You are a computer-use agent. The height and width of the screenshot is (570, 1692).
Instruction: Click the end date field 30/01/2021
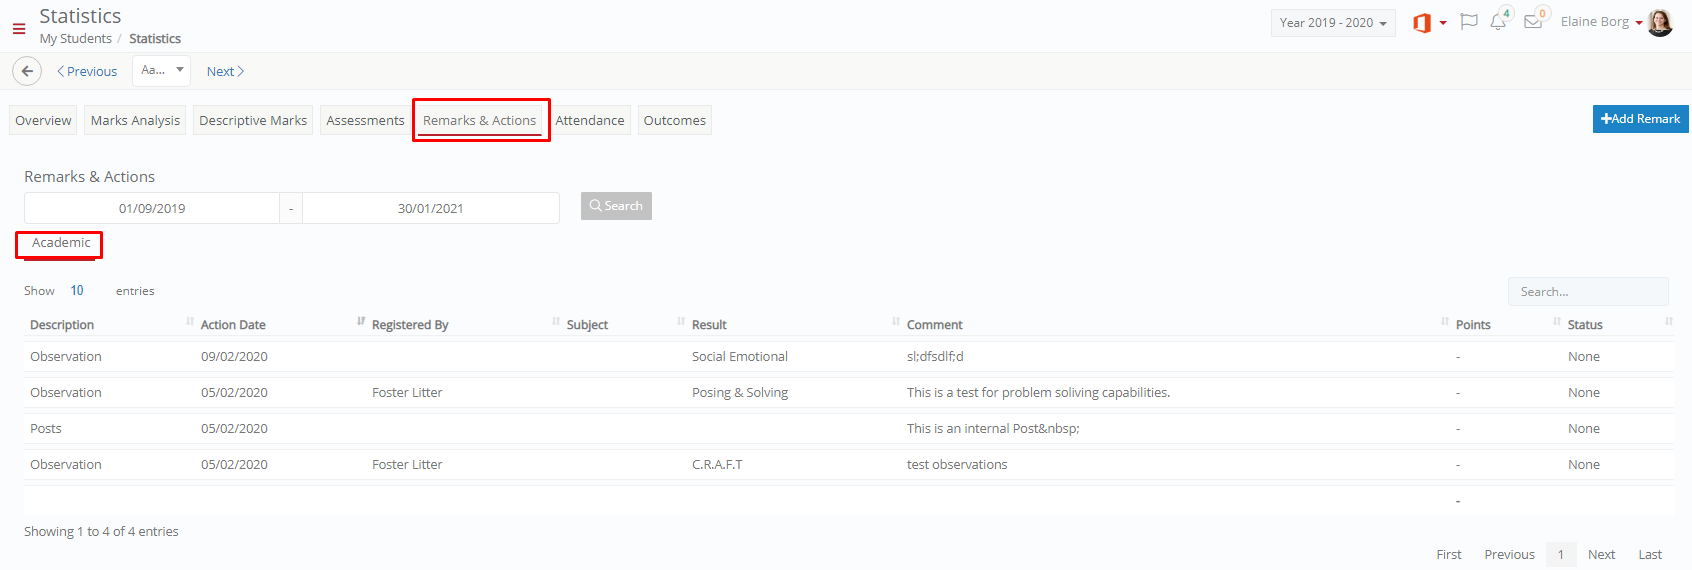(431, 208)
